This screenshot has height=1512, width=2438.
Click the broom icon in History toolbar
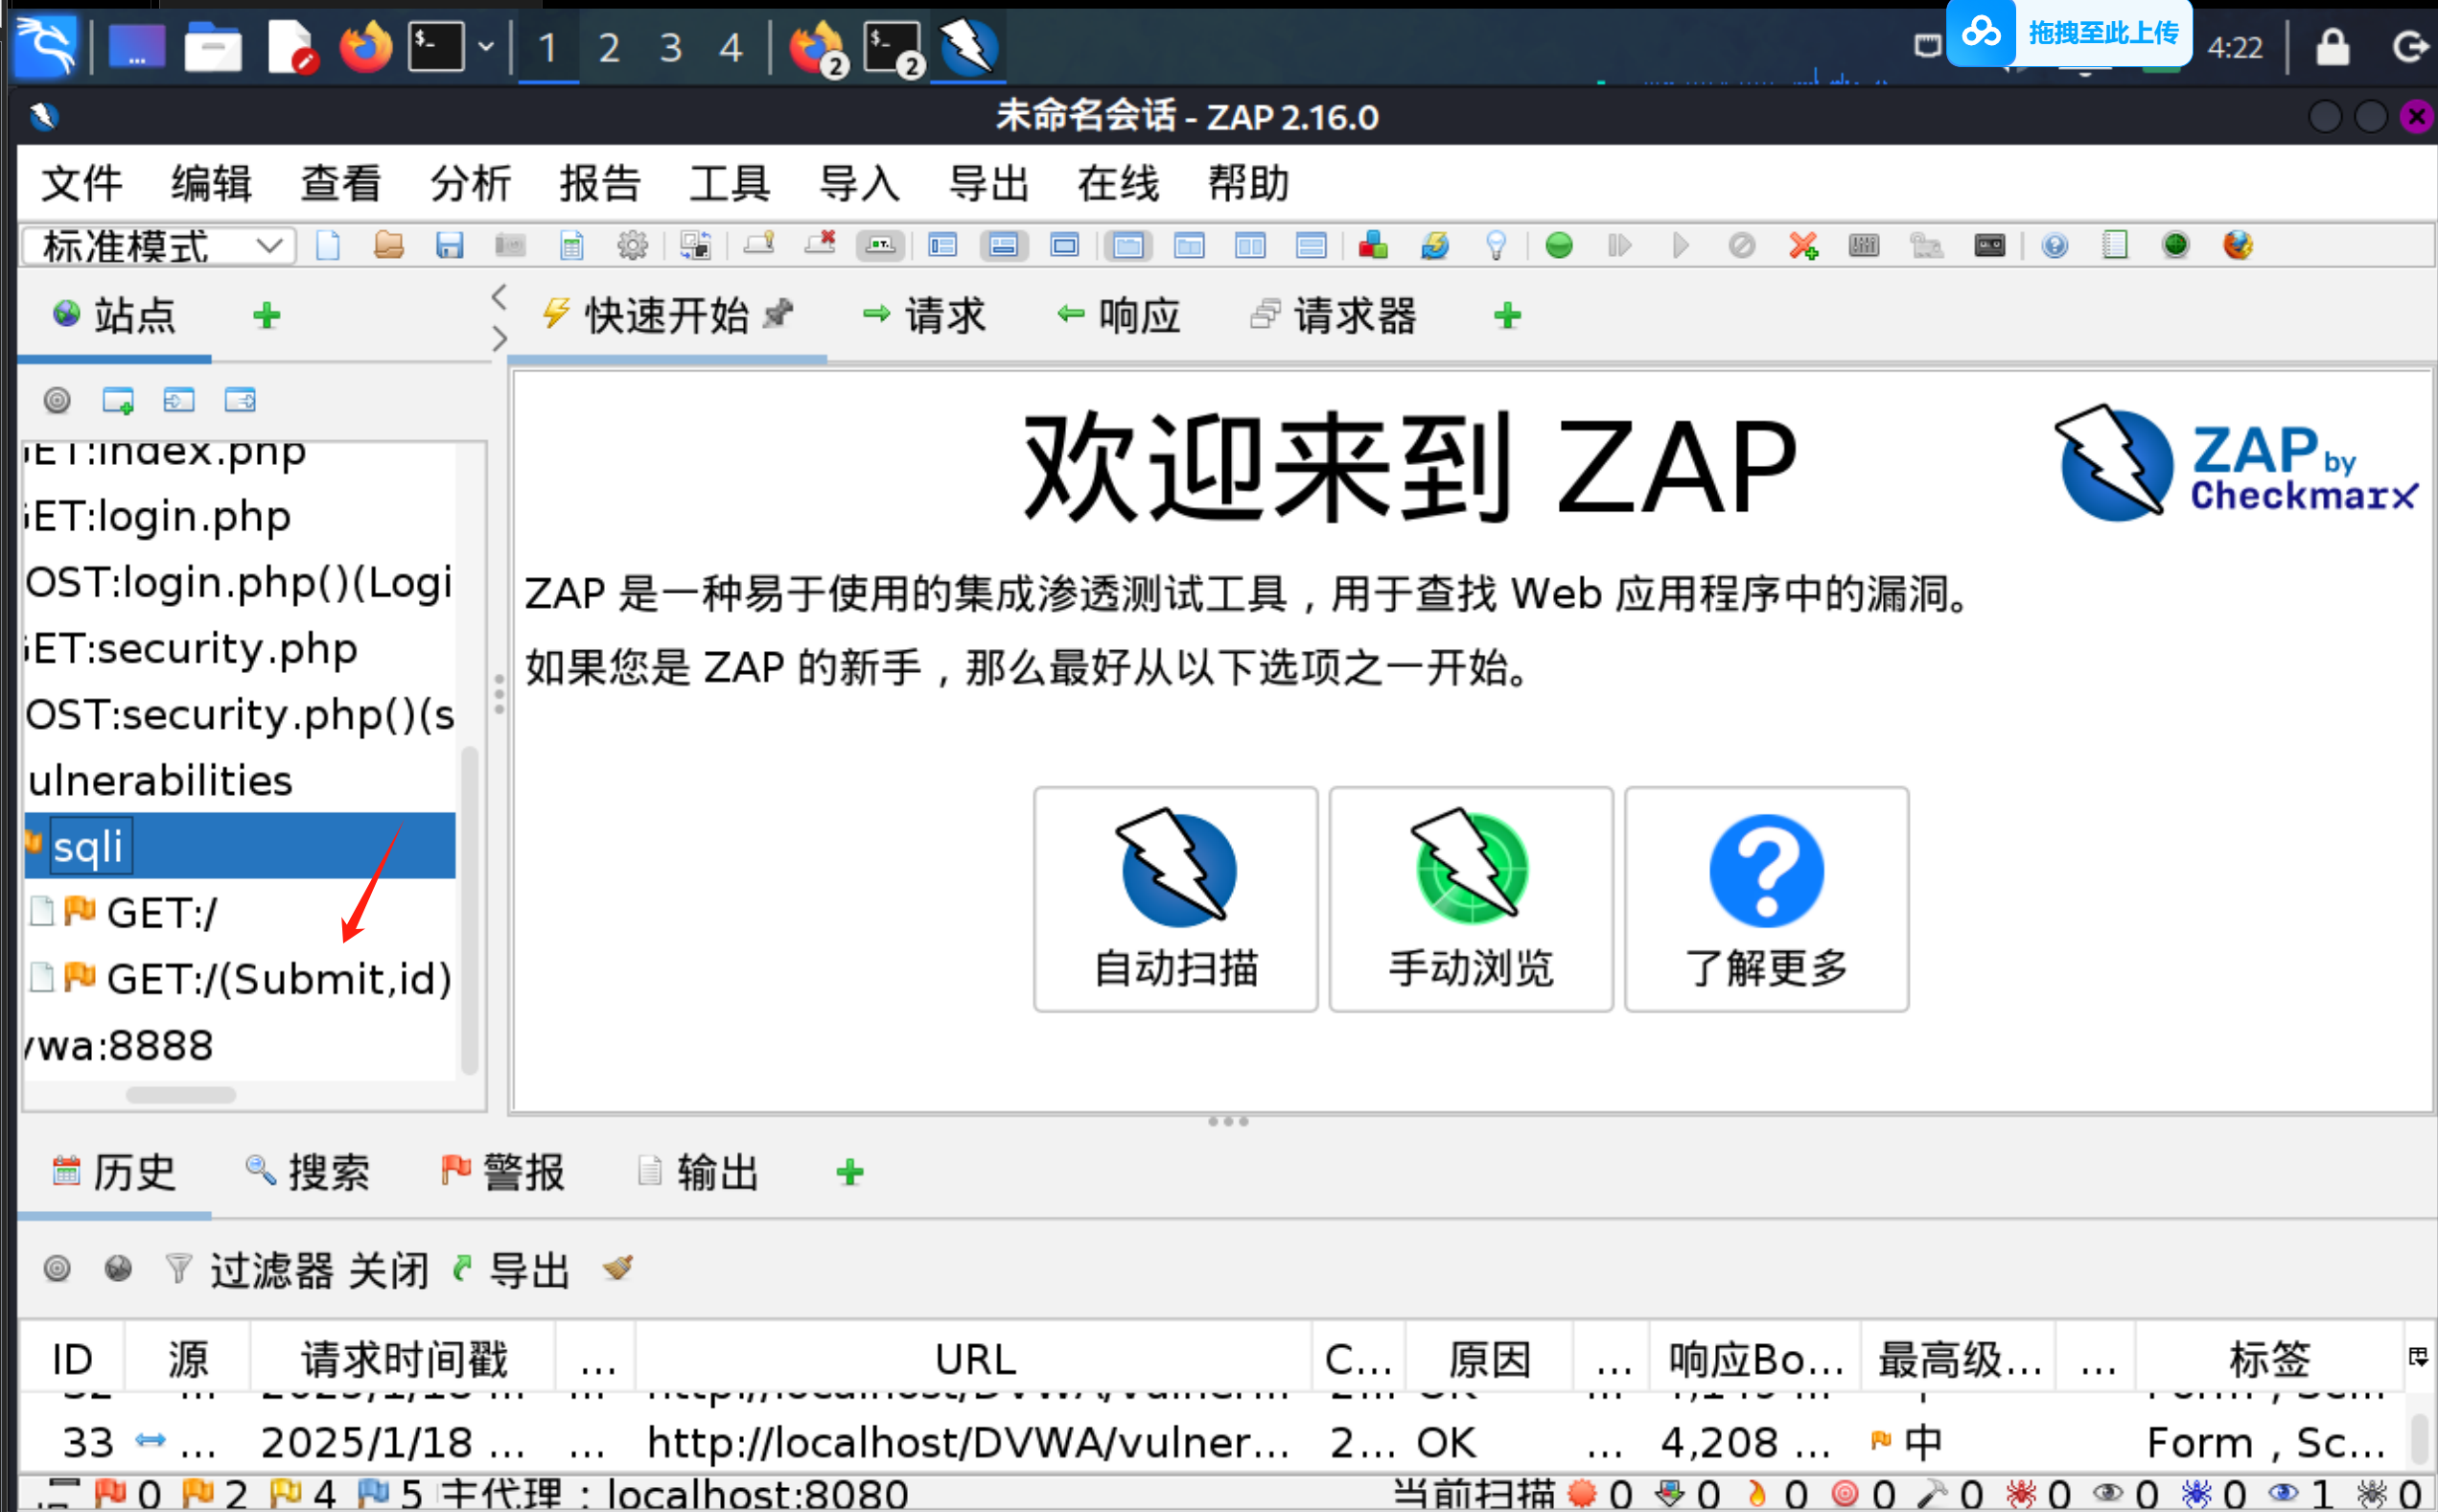[618, 1268]
